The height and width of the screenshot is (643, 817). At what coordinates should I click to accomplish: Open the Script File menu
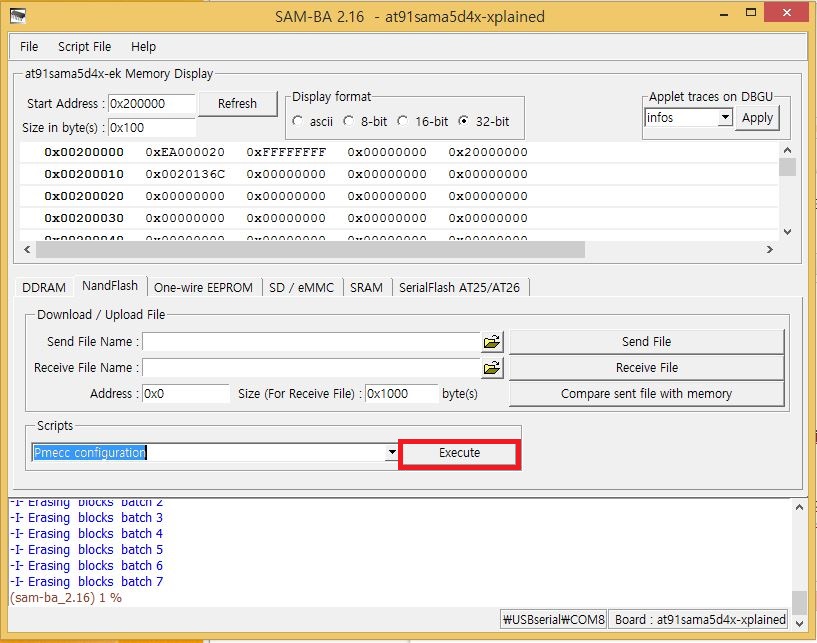pos(84,46)
